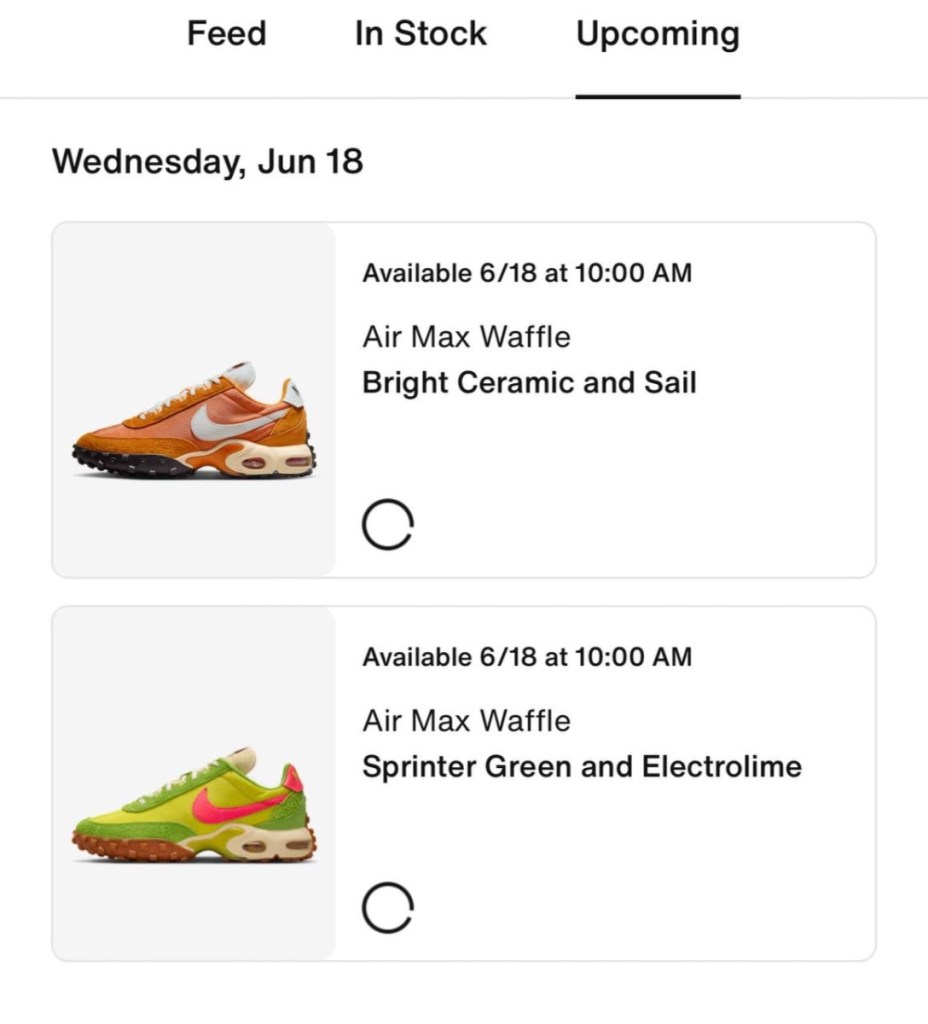The height and width of the screenshot is (1024, 928).
Task: Click availability time on Bright Ceramic card
Action: [526, 273]
